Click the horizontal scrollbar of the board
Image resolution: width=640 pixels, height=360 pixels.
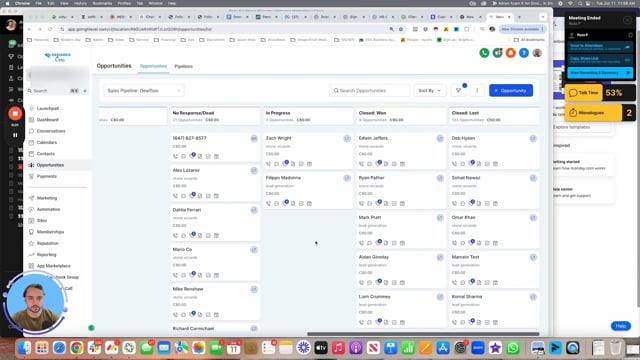423,334
